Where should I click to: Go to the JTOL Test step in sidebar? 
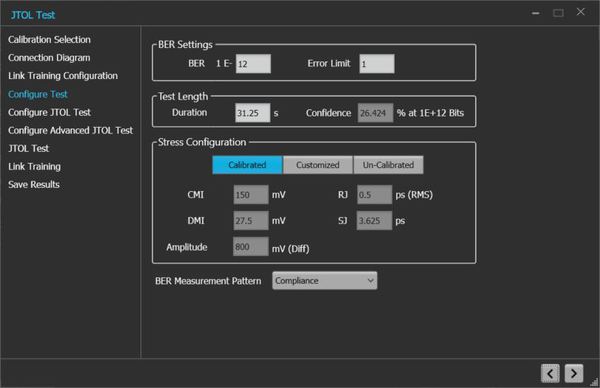(28, 148)
